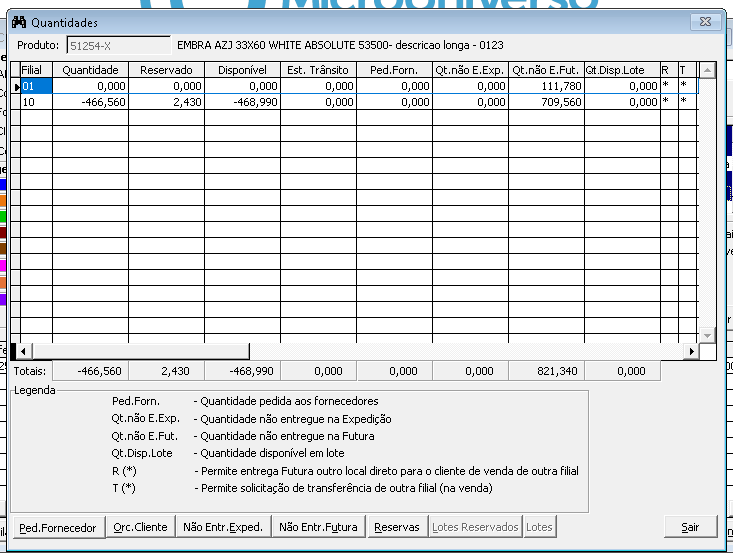Image resolution: width=733 pixels, height=558 pixels.
Task: Click the horizontal scroll right arrow
Action: pyautogui.click(x=691, y=351)
